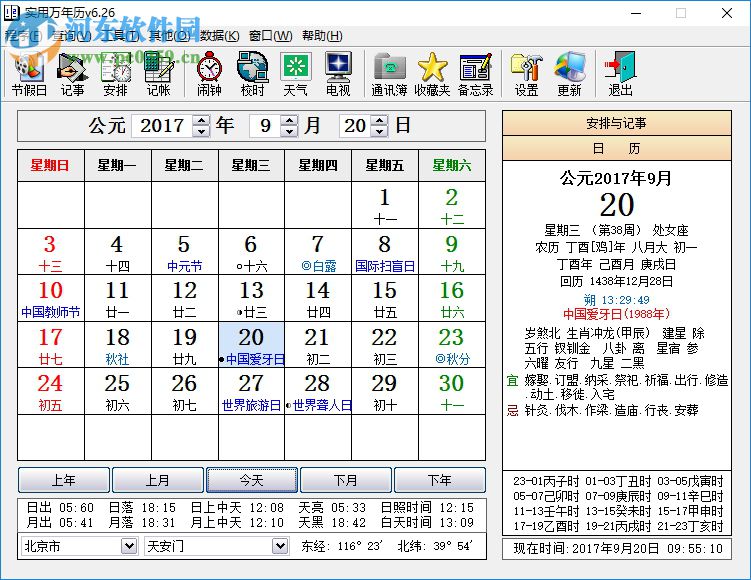Screen dimensions: 751x580
Task: Select September 27 世界旅游日 cell
Action: point(251,391)
